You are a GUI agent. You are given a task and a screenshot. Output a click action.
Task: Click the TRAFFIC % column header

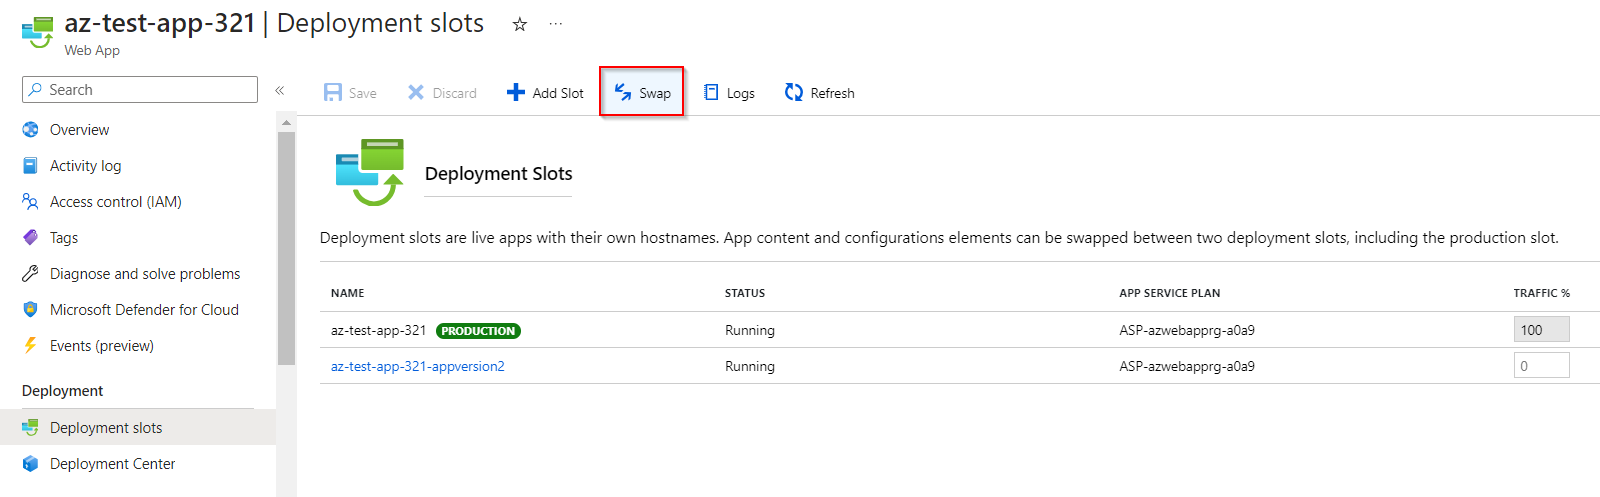point(1542,293)
